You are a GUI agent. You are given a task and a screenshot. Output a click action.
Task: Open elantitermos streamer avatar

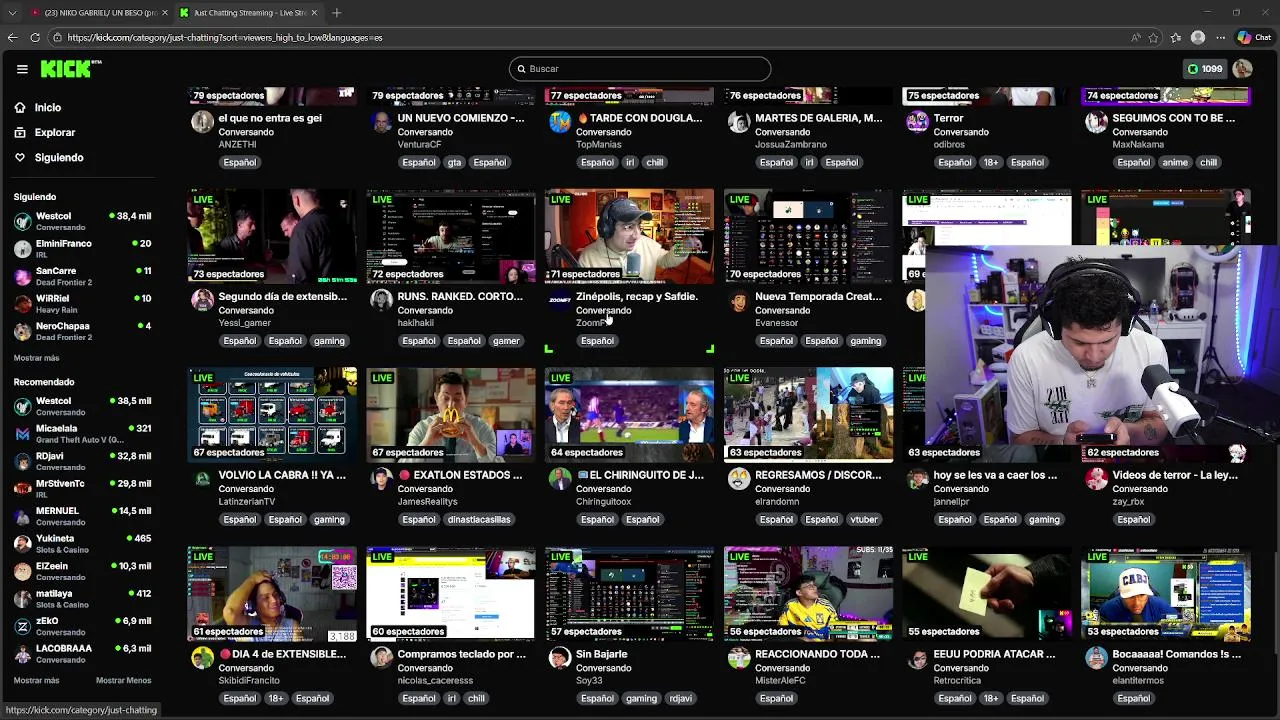[1097, 658]
